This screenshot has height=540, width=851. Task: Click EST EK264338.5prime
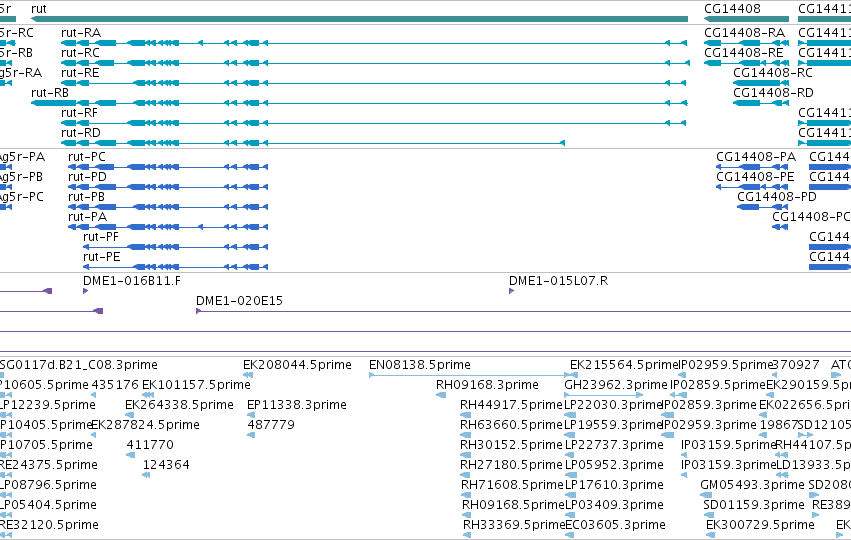[x=179, y=405]
